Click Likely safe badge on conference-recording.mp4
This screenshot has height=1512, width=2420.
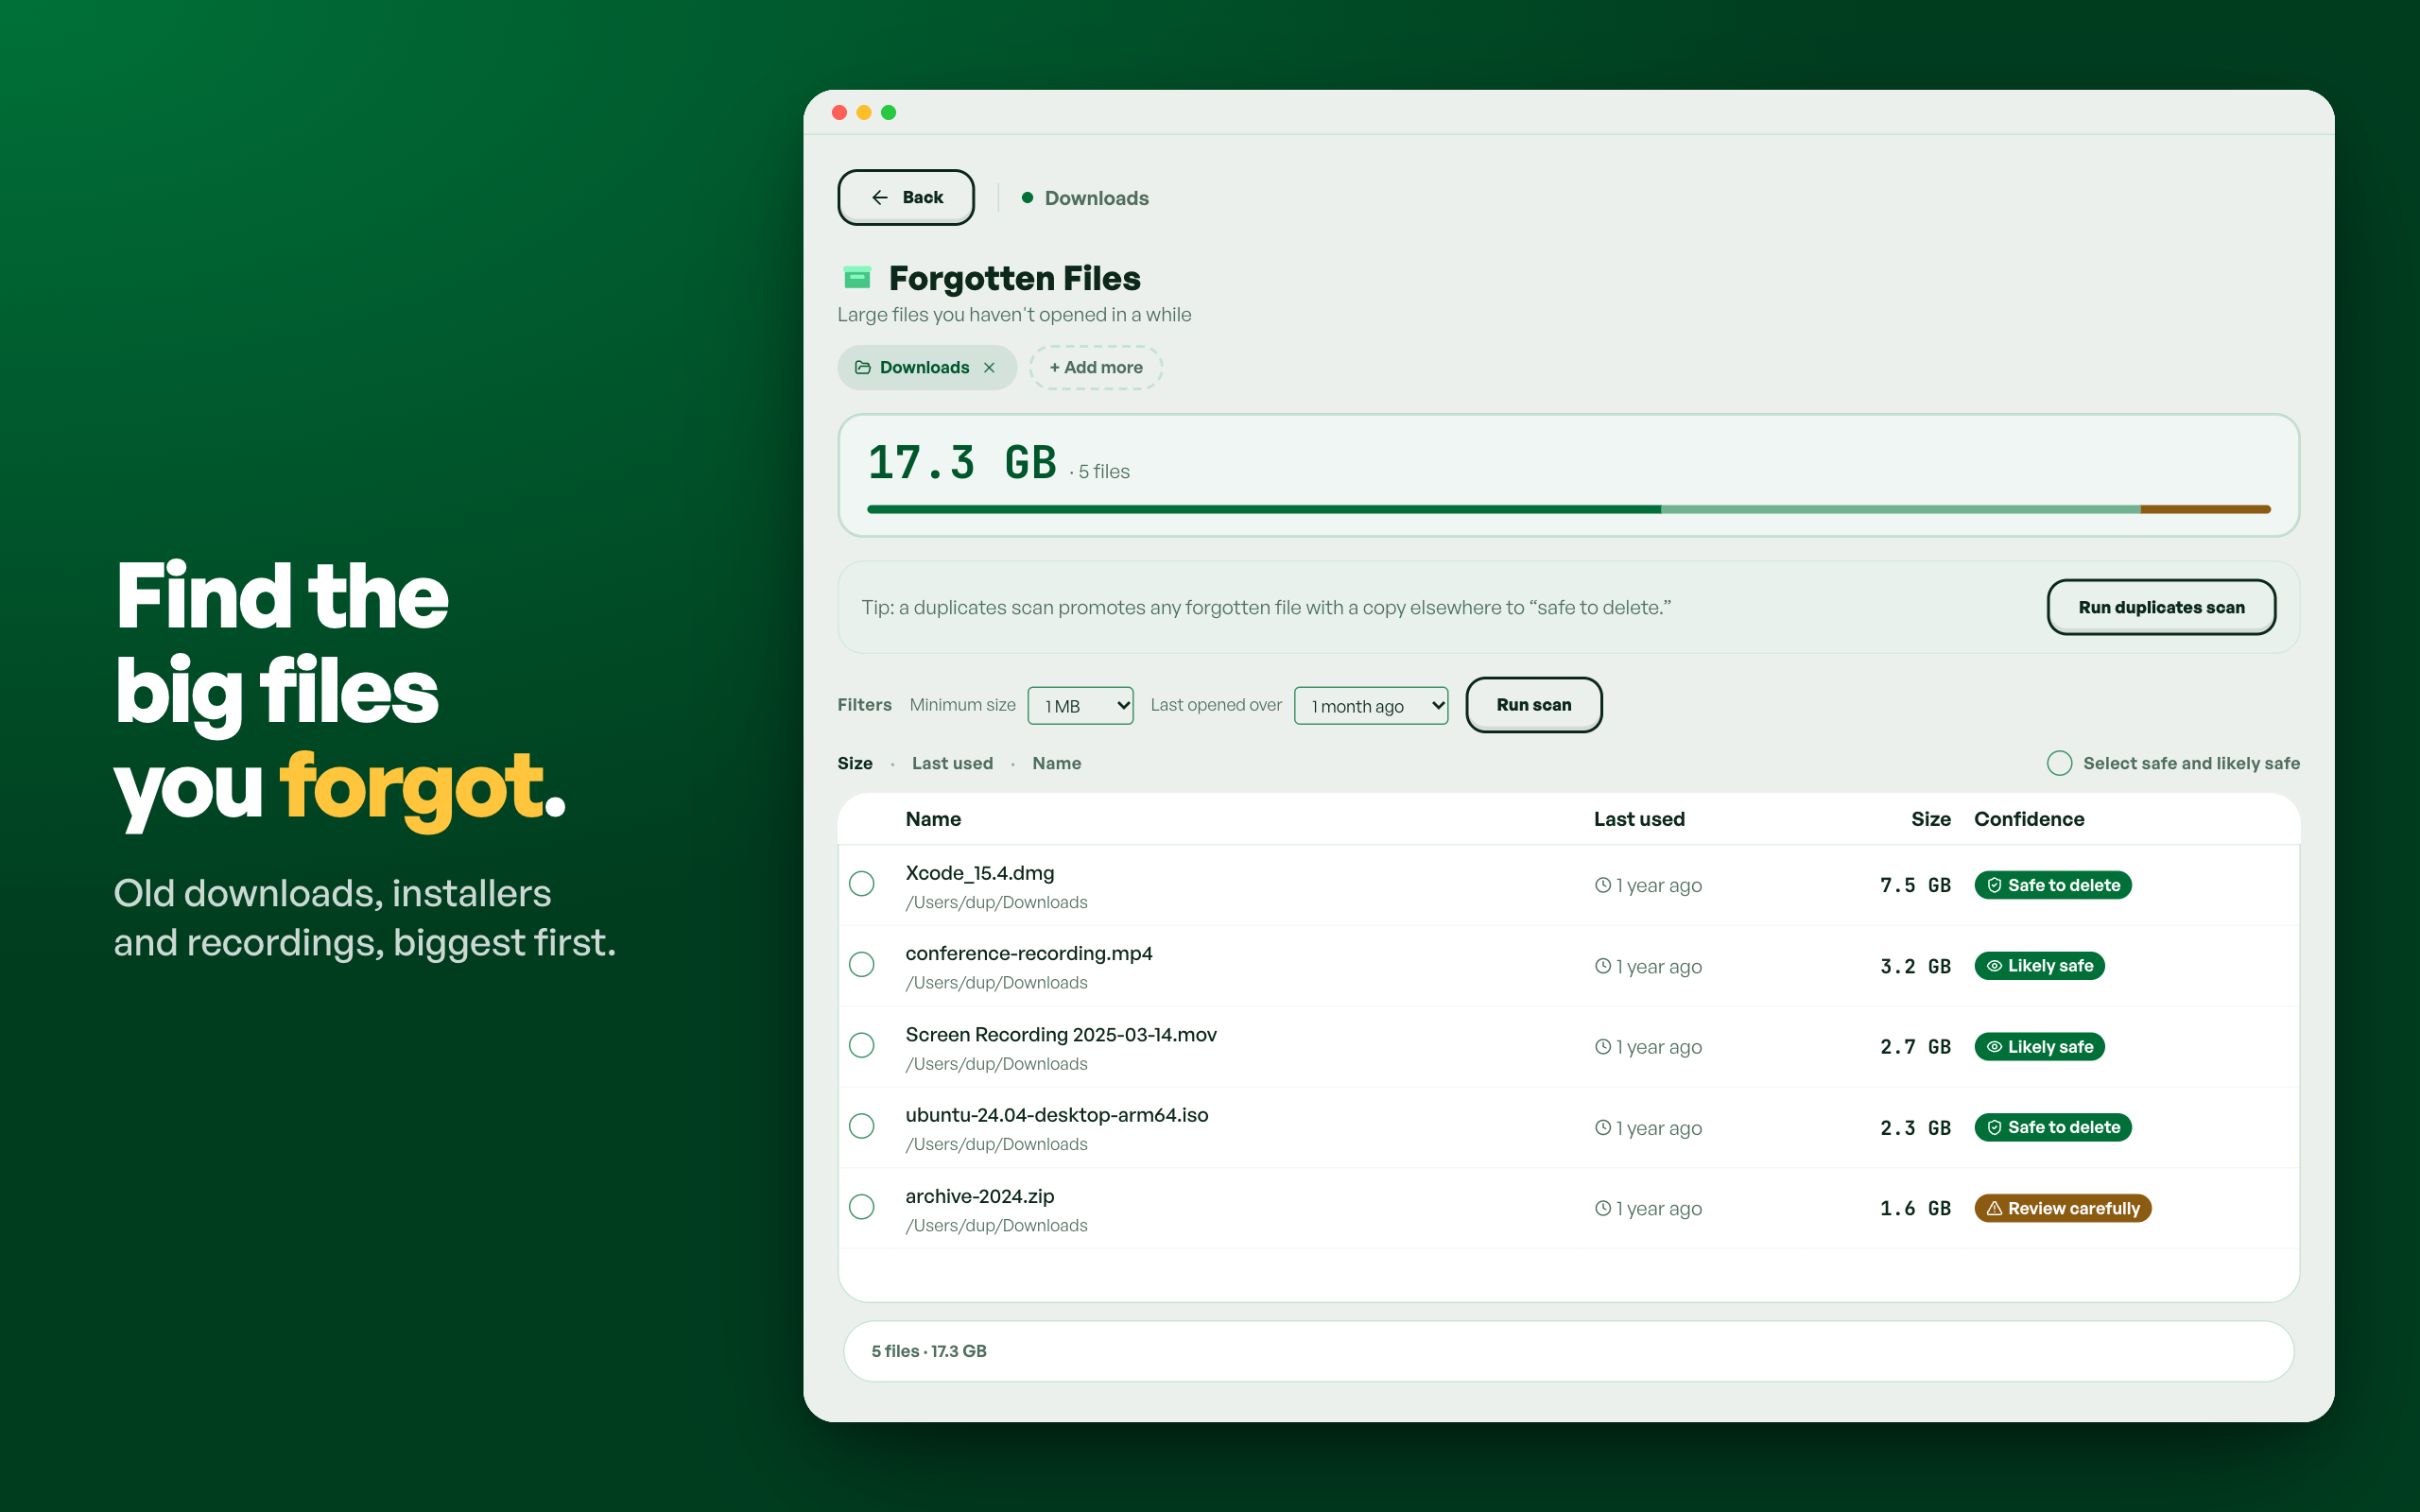(x=2039, y=966)
